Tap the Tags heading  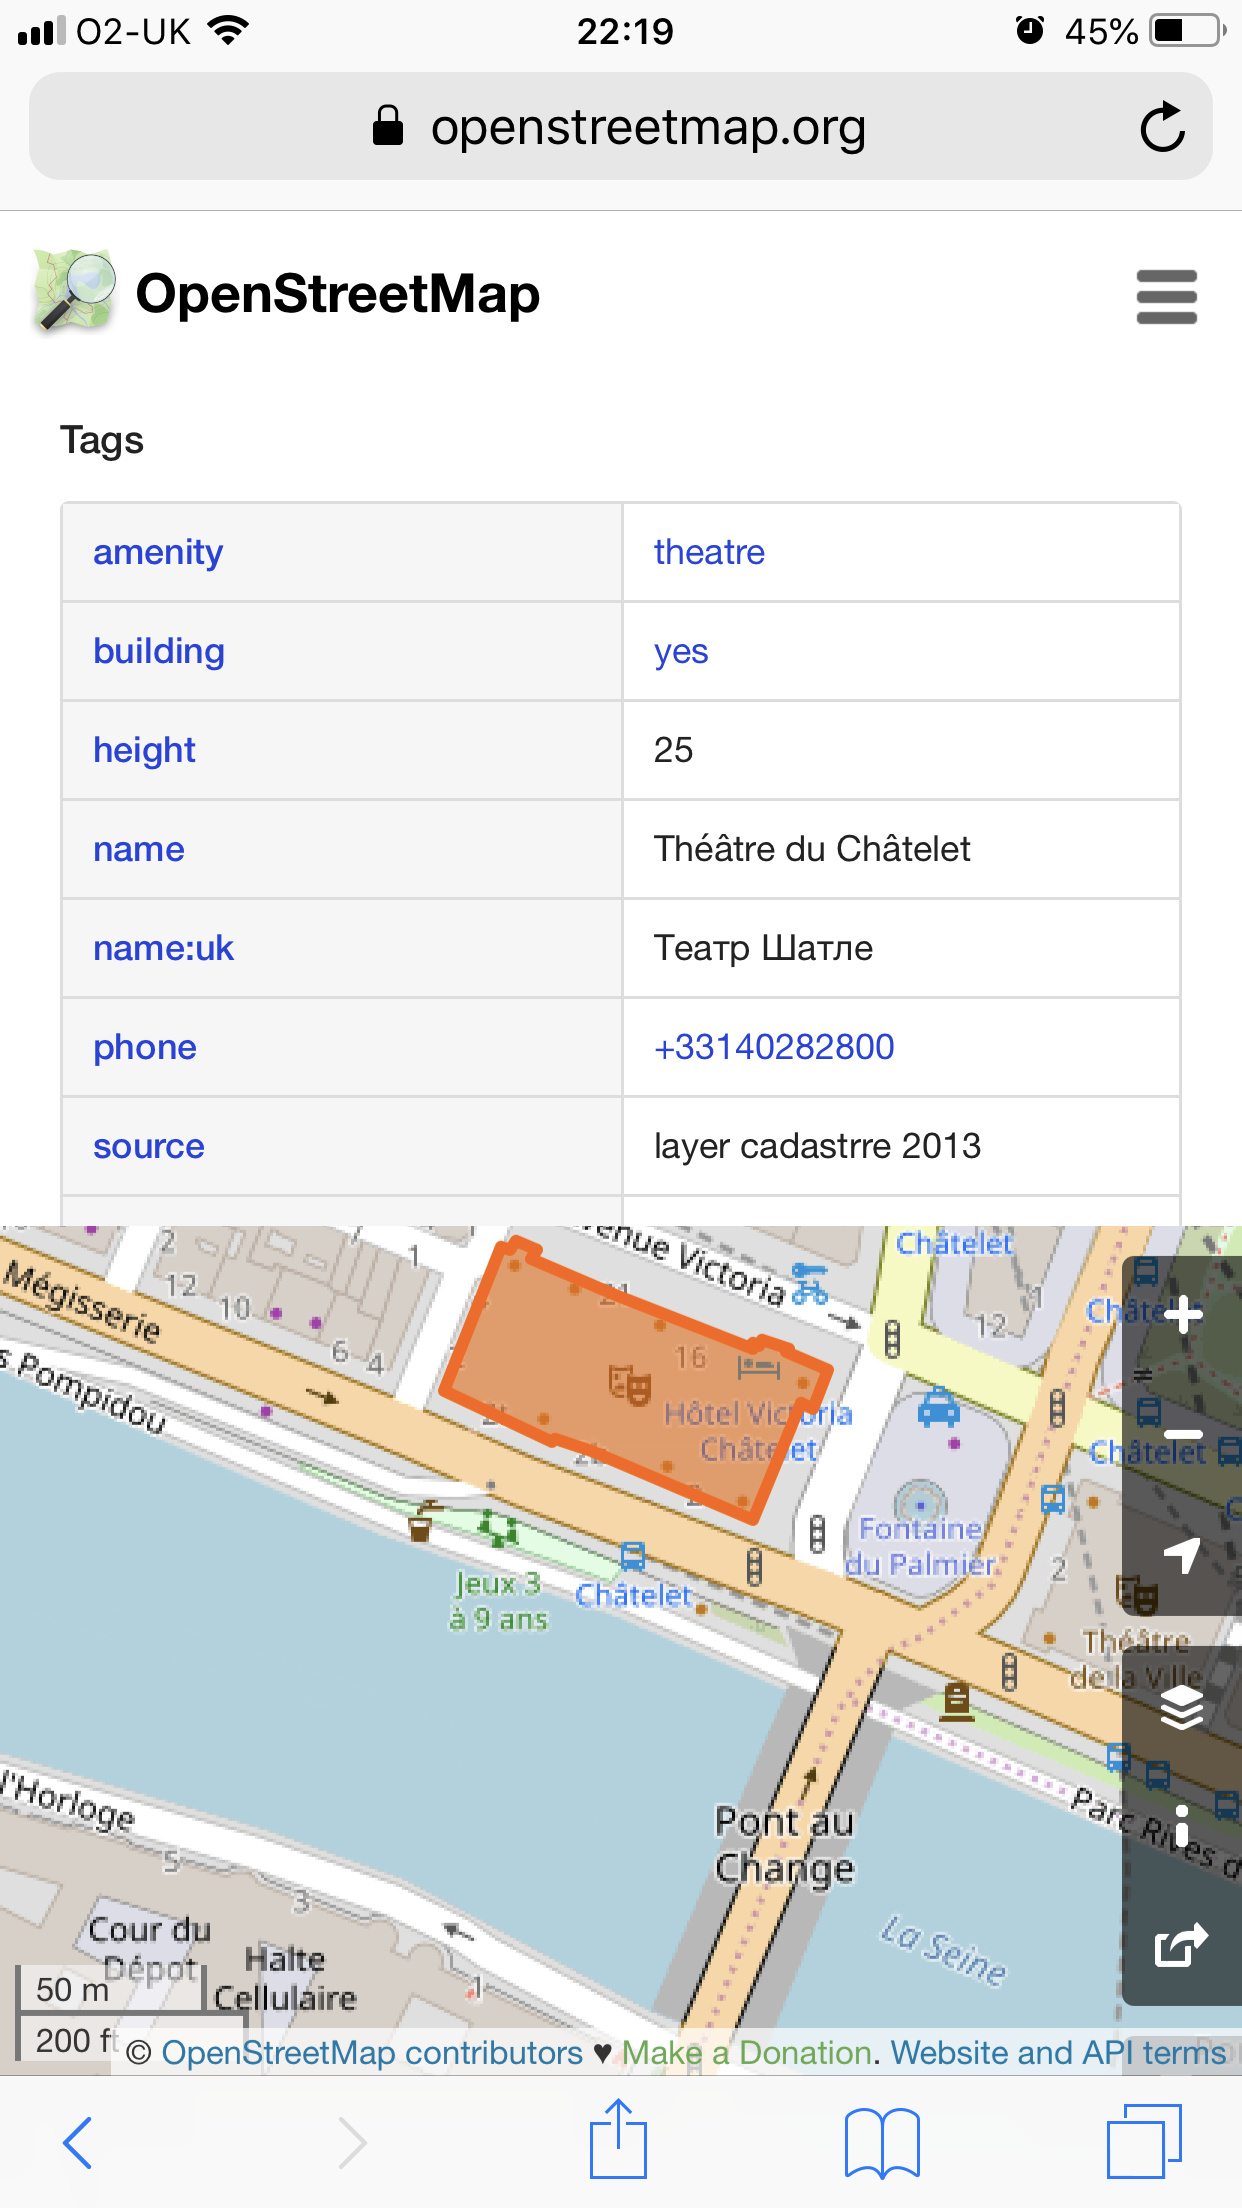tap(102, 440)
